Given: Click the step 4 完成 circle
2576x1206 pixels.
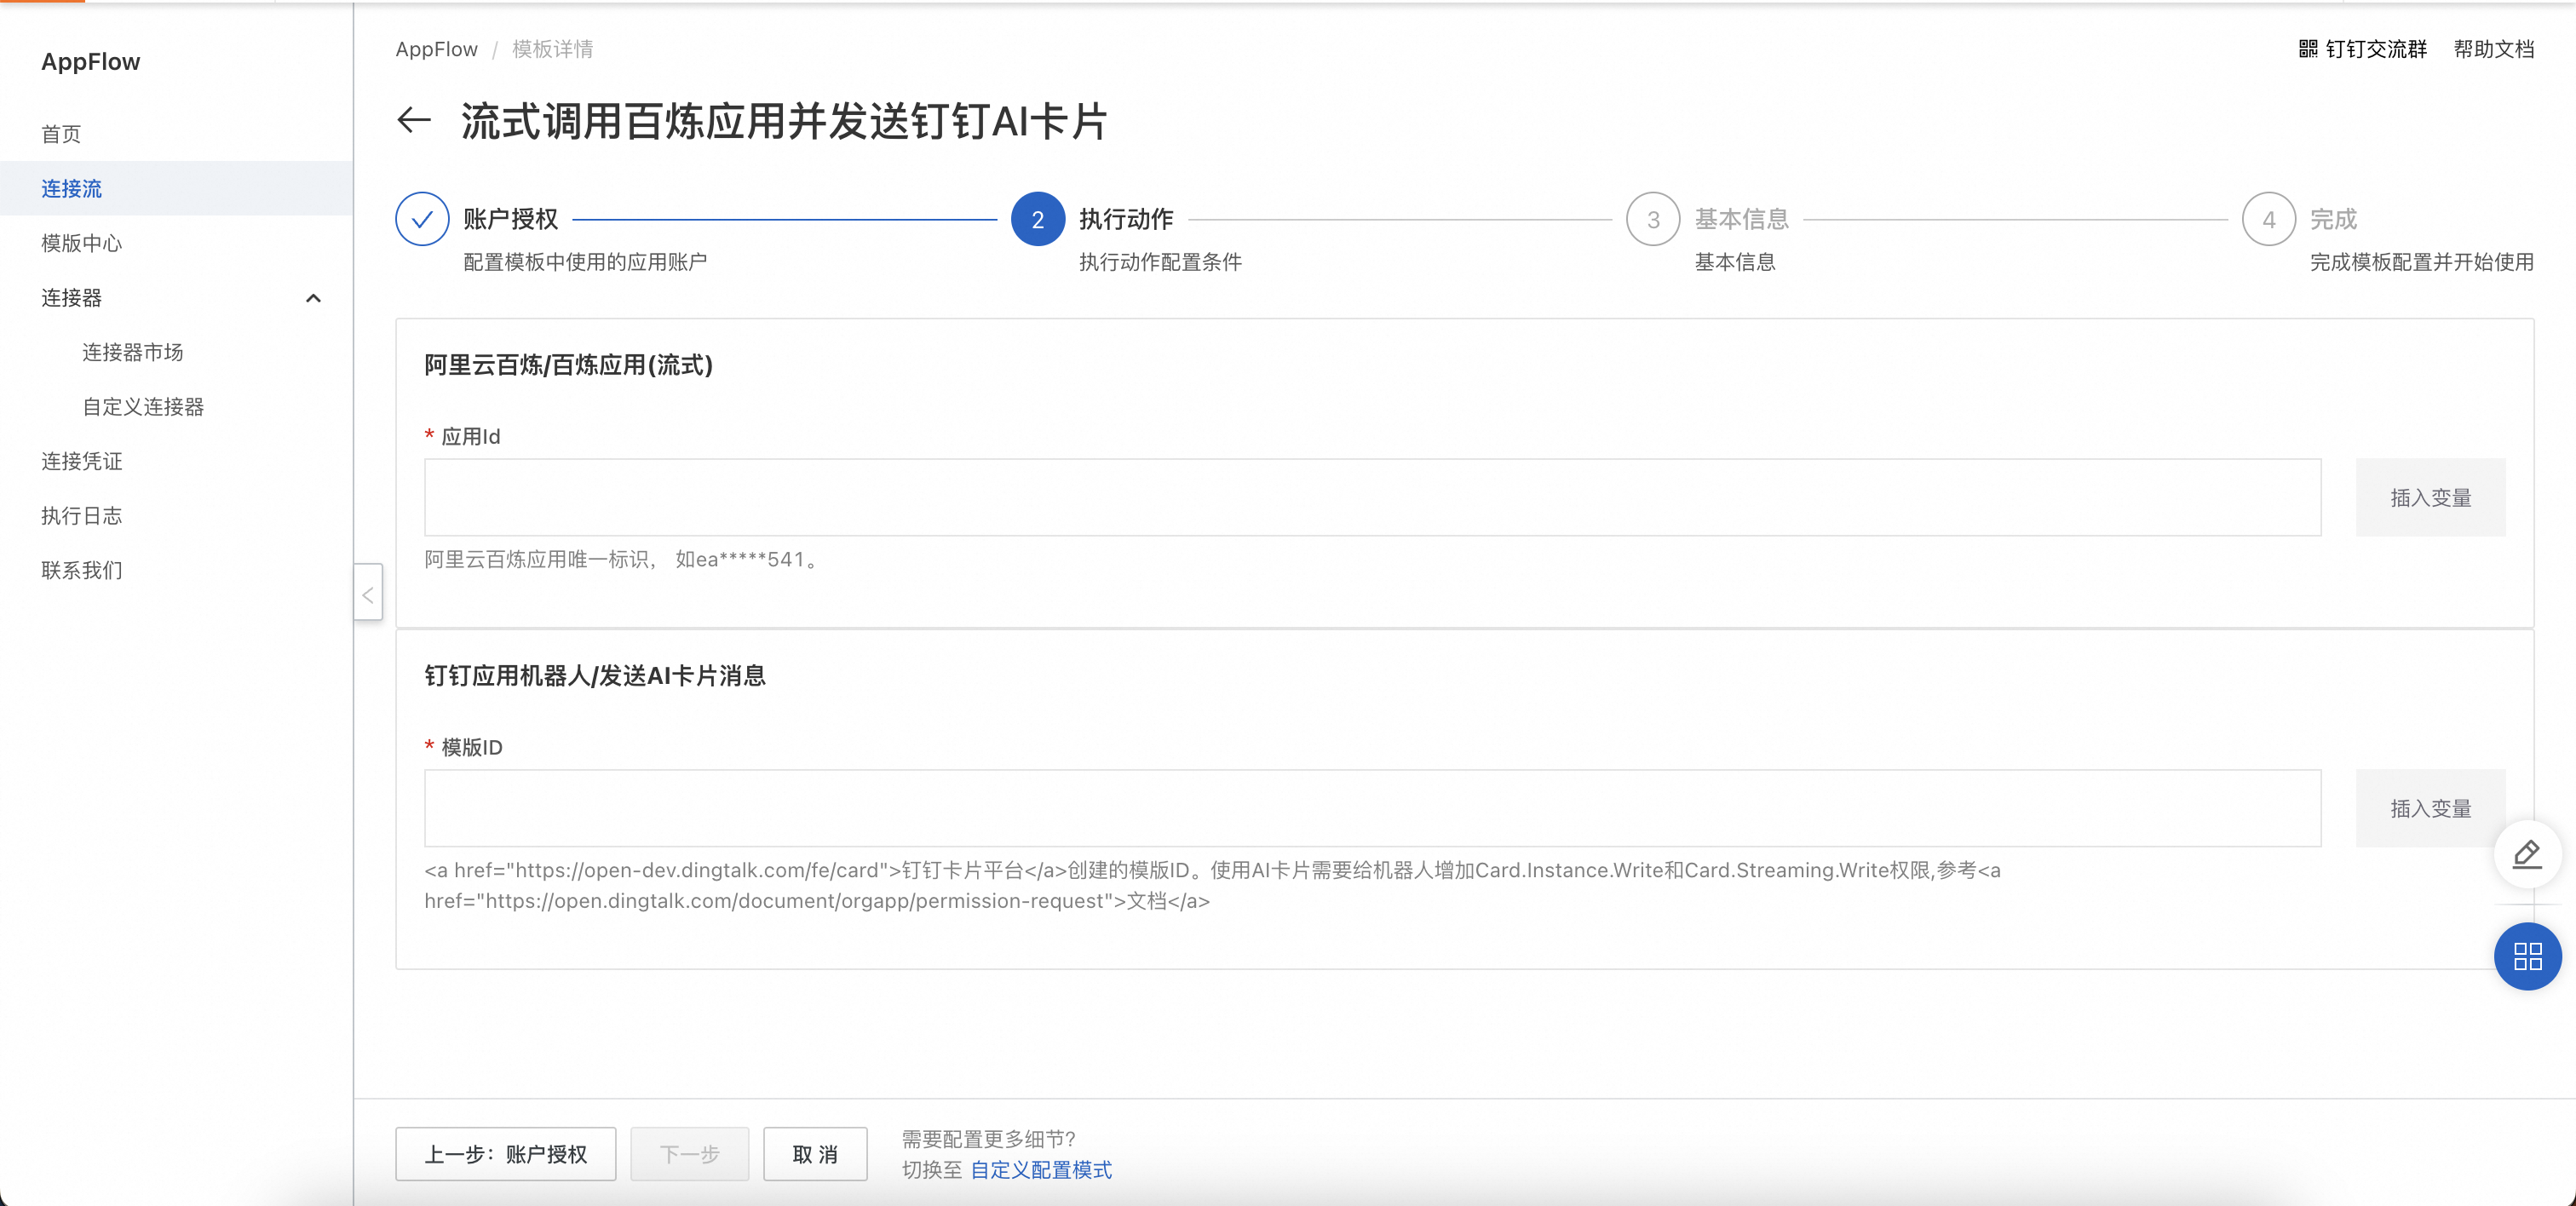Looking at the screenshot, I should [x=2268, y=219].
